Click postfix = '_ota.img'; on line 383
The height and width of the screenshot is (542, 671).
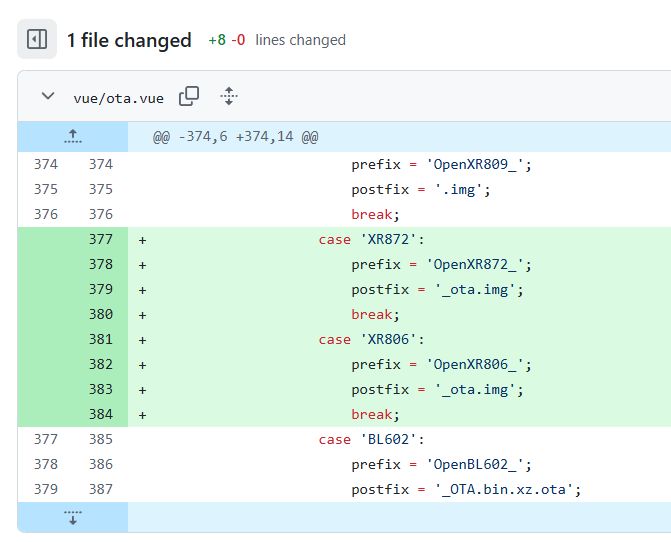point(437,390)
